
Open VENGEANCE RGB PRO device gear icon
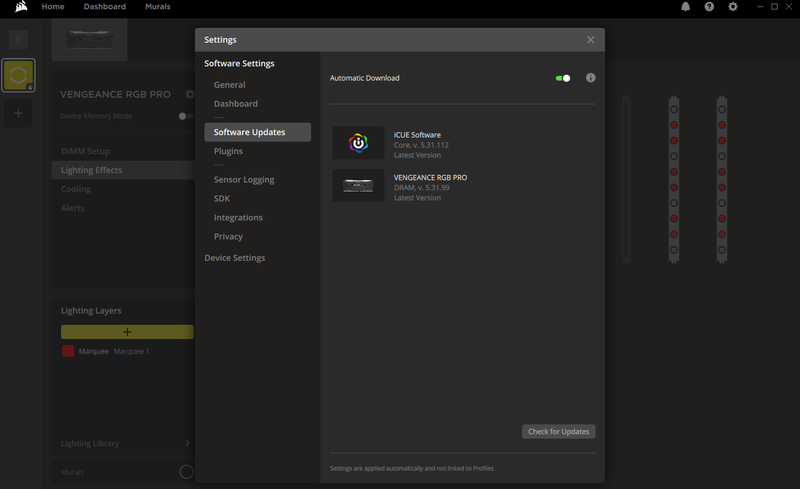click(189, 94)
